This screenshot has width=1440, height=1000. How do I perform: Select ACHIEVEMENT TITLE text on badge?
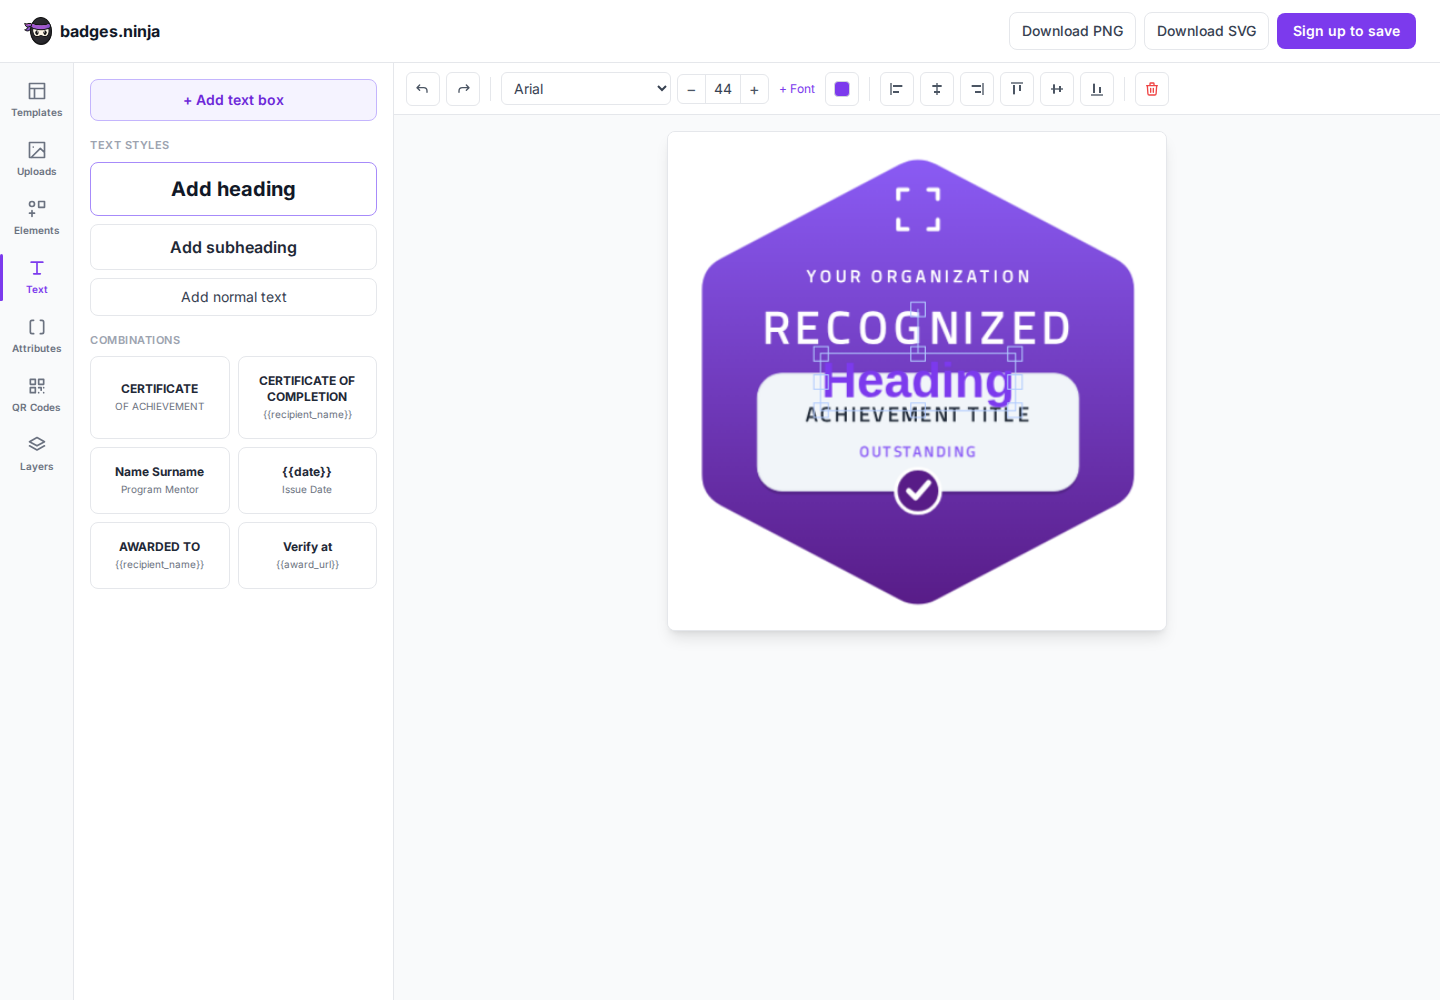pos(918,415)
